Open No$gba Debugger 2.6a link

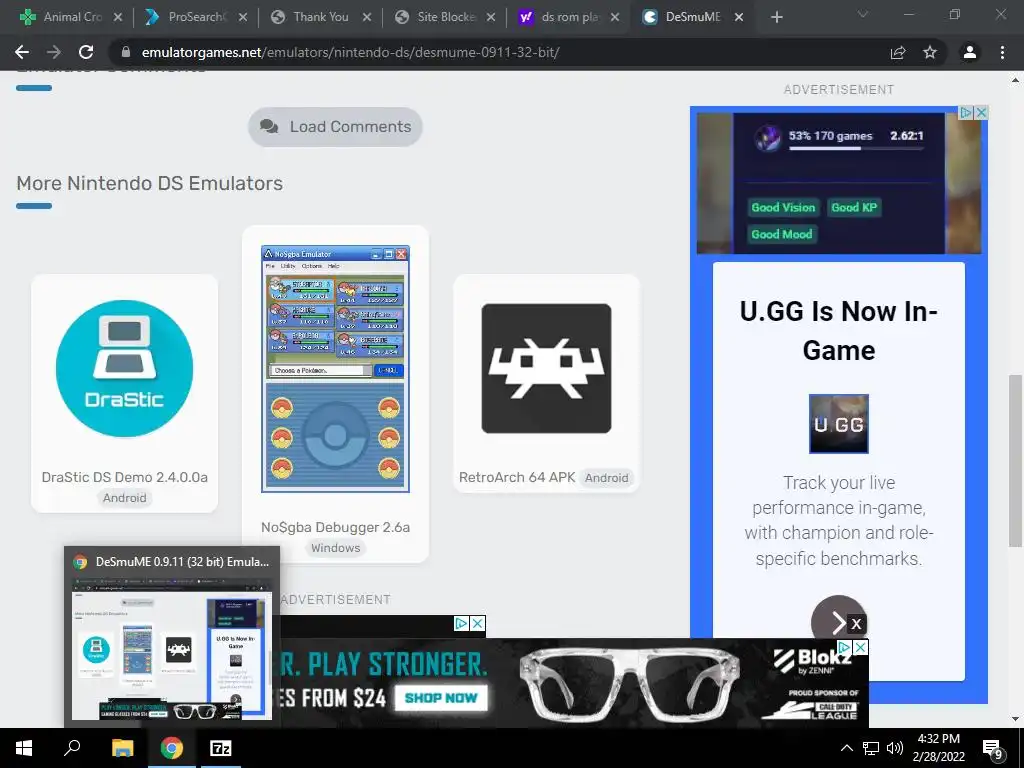335,527
